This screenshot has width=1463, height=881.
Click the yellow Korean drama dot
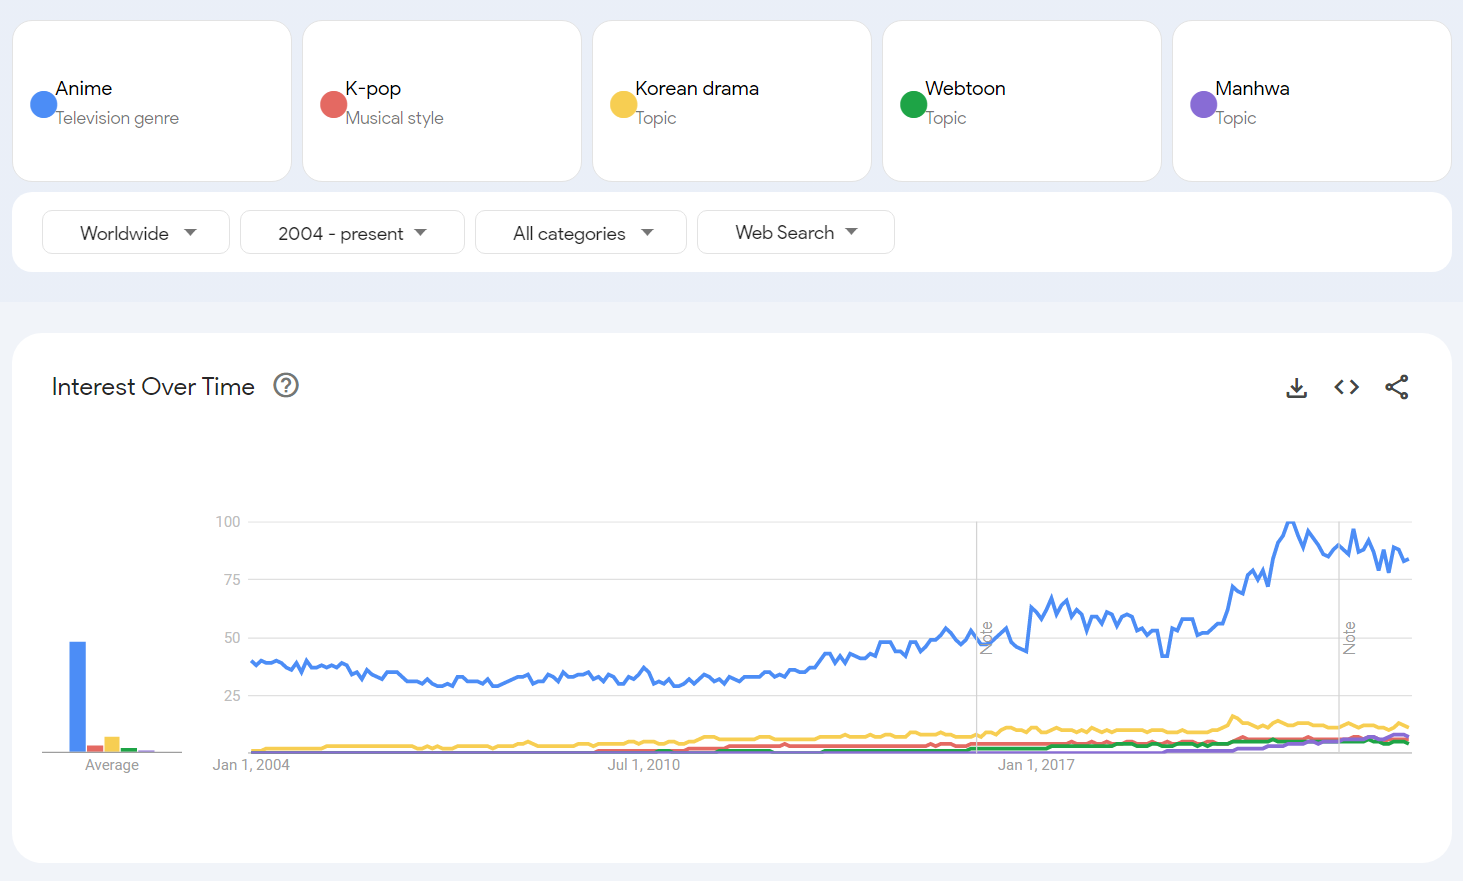click(623, 104)
